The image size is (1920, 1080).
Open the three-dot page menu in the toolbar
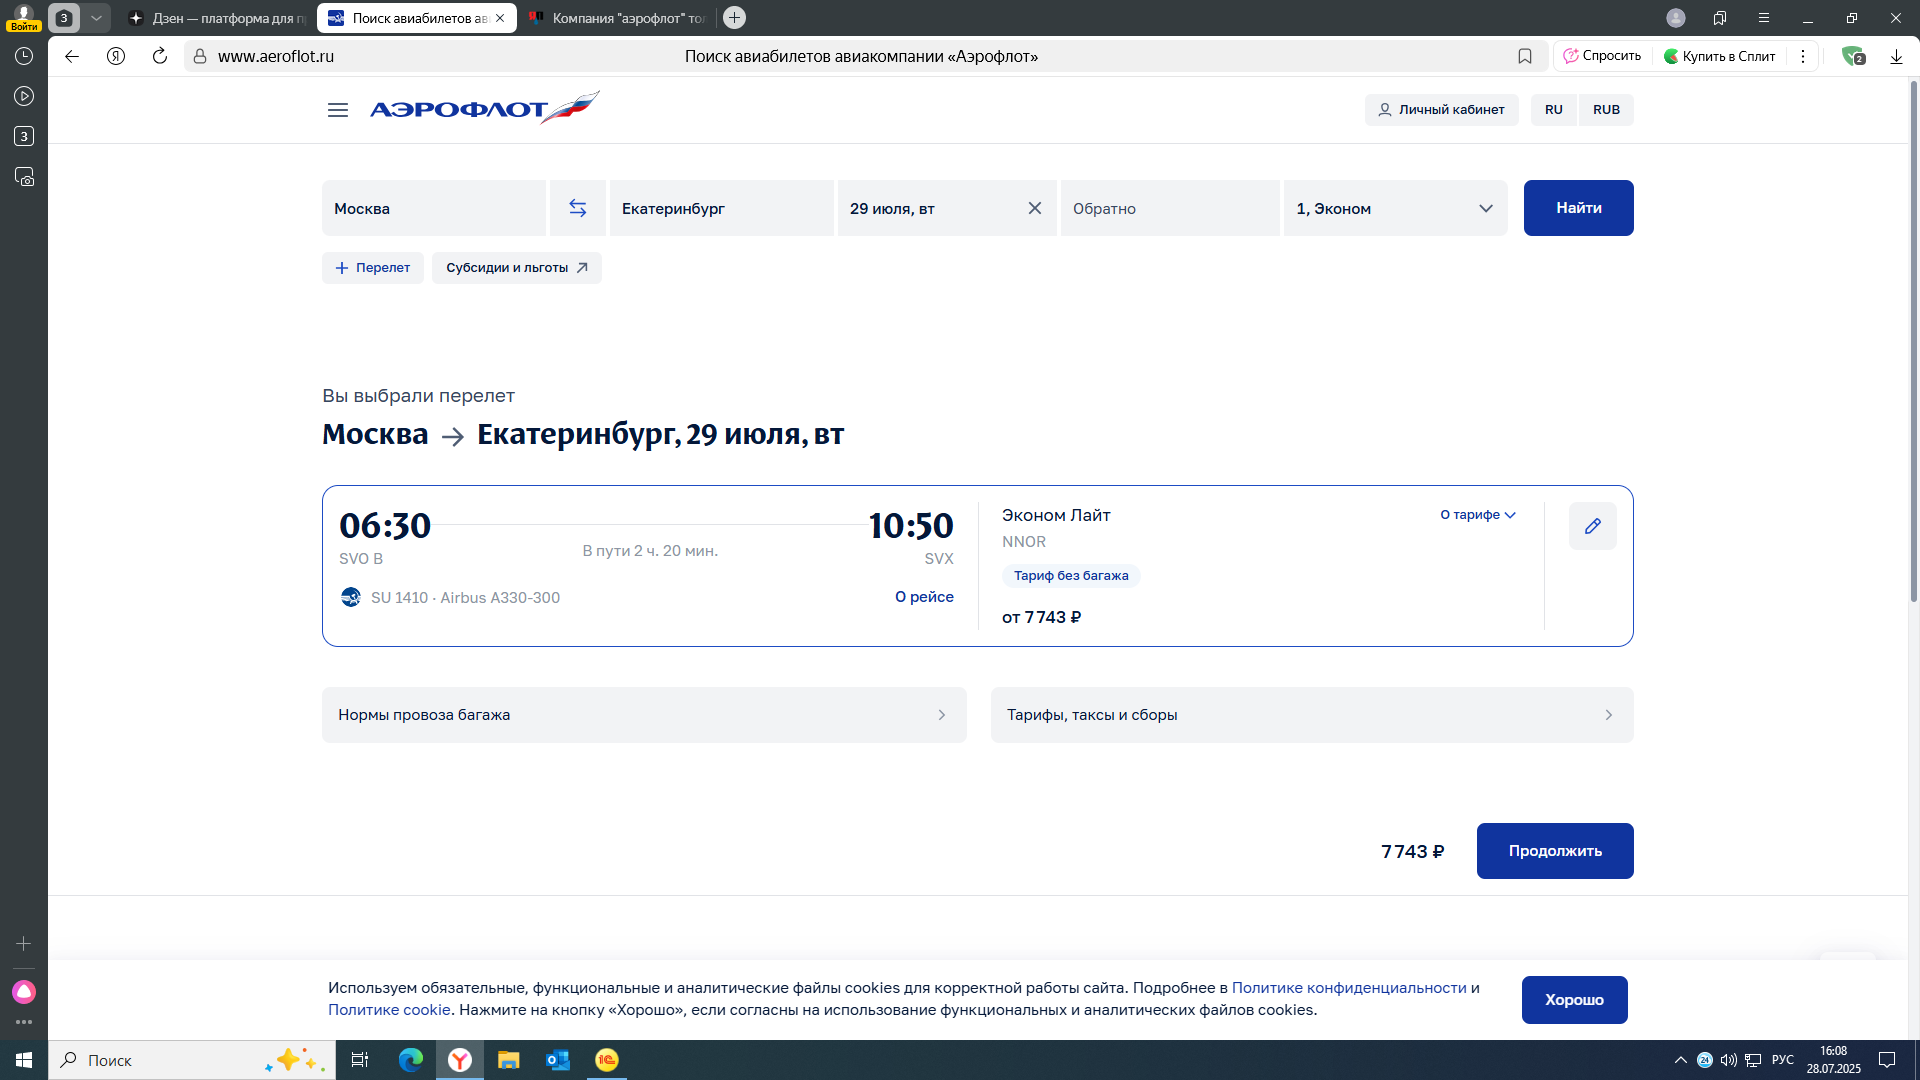[1803, 56]
